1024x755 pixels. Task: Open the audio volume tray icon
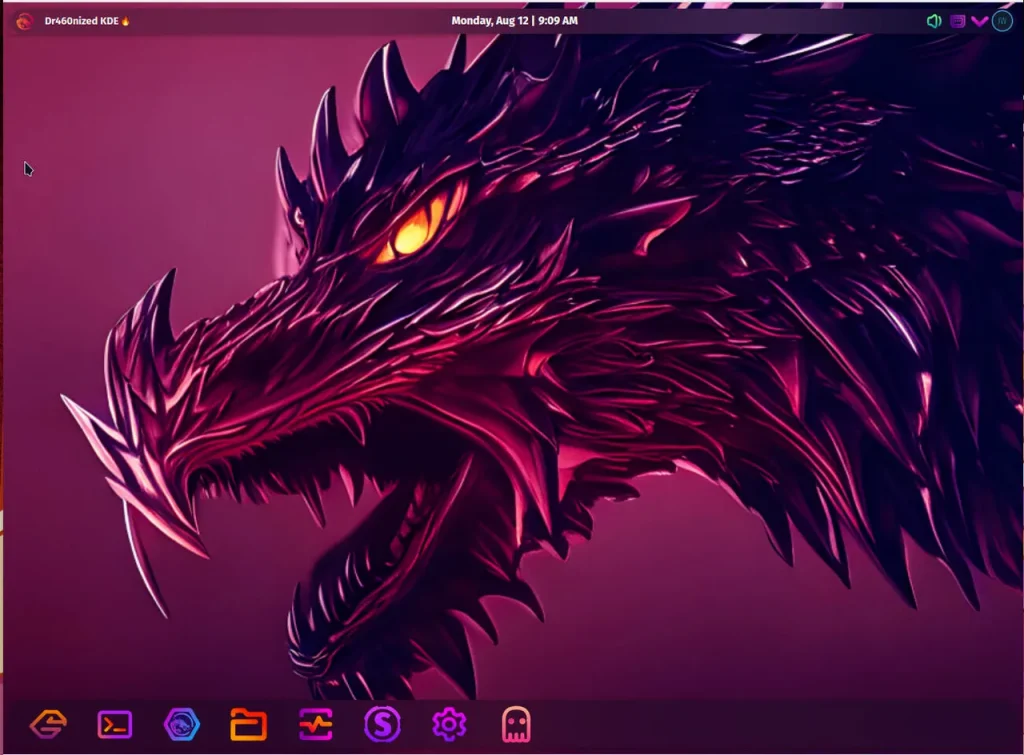[934, 21]
